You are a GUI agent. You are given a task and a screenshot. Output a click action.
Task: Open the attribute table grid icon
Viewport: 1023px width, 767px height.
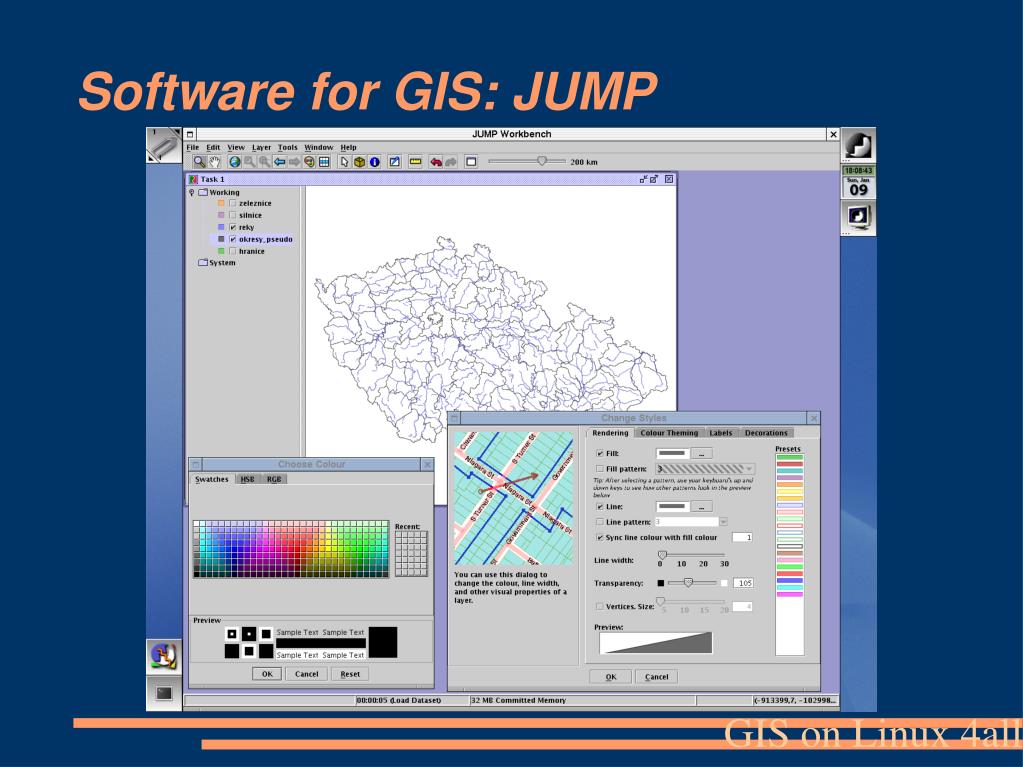coord(324,162)
